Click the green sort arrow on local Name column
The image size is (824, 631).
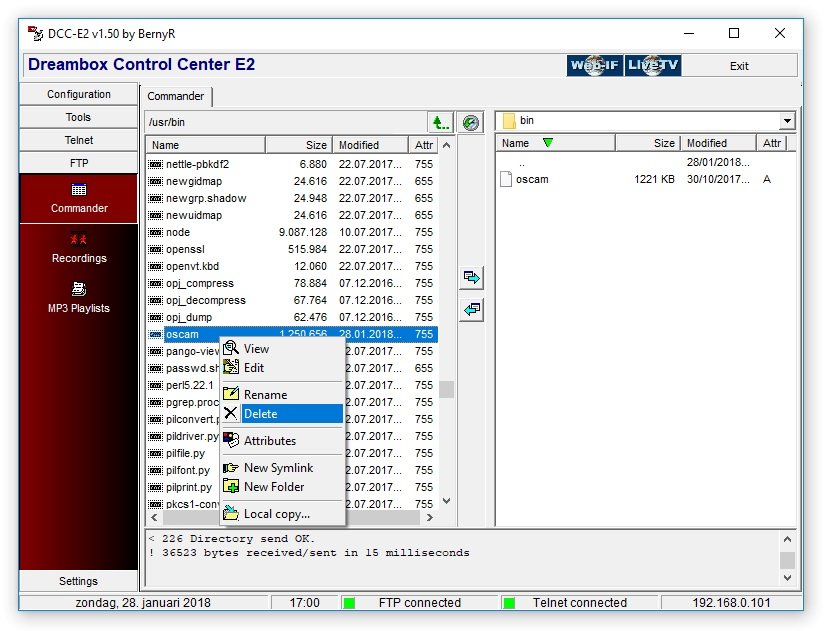(548, 142)
